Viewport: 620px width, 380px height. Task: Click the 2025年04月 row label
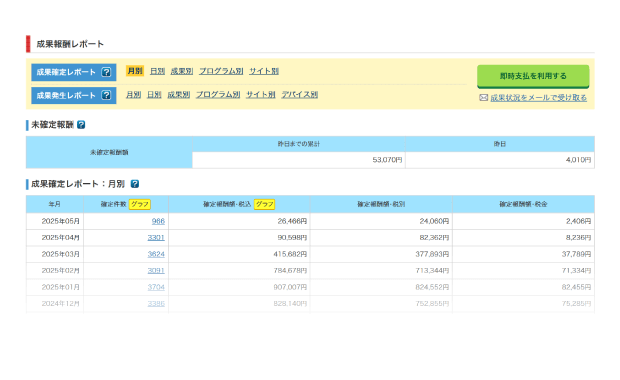60,238
